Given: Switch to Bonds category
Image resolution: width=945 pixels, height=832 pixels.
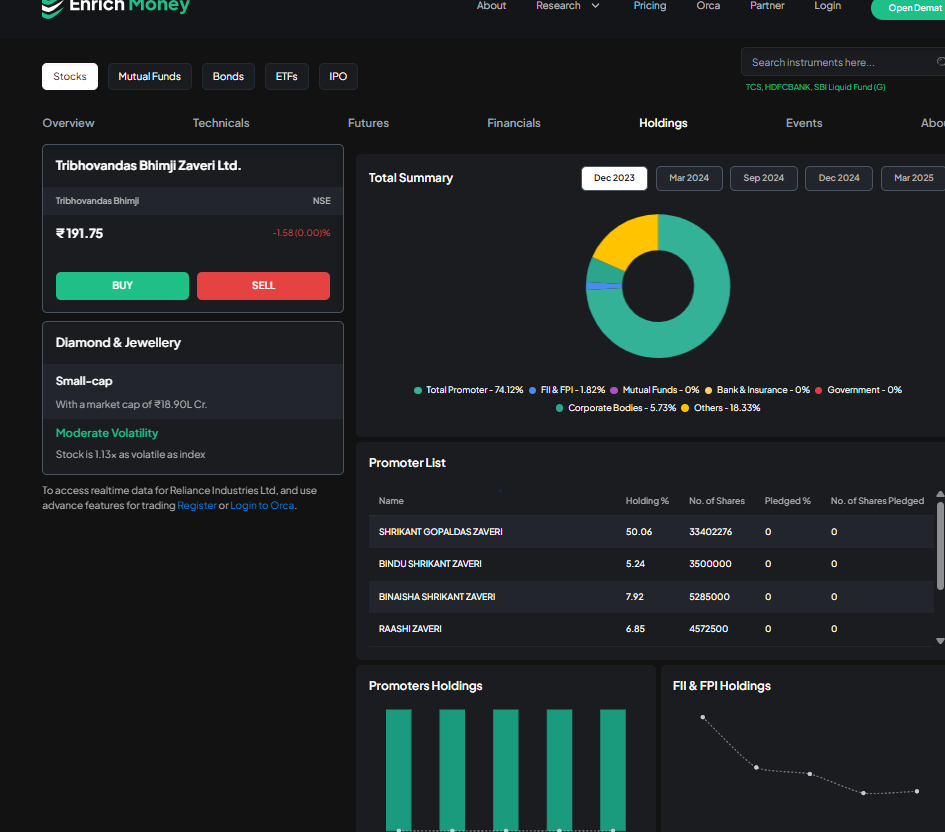Looking at the screenshot, I should [228, 77].
